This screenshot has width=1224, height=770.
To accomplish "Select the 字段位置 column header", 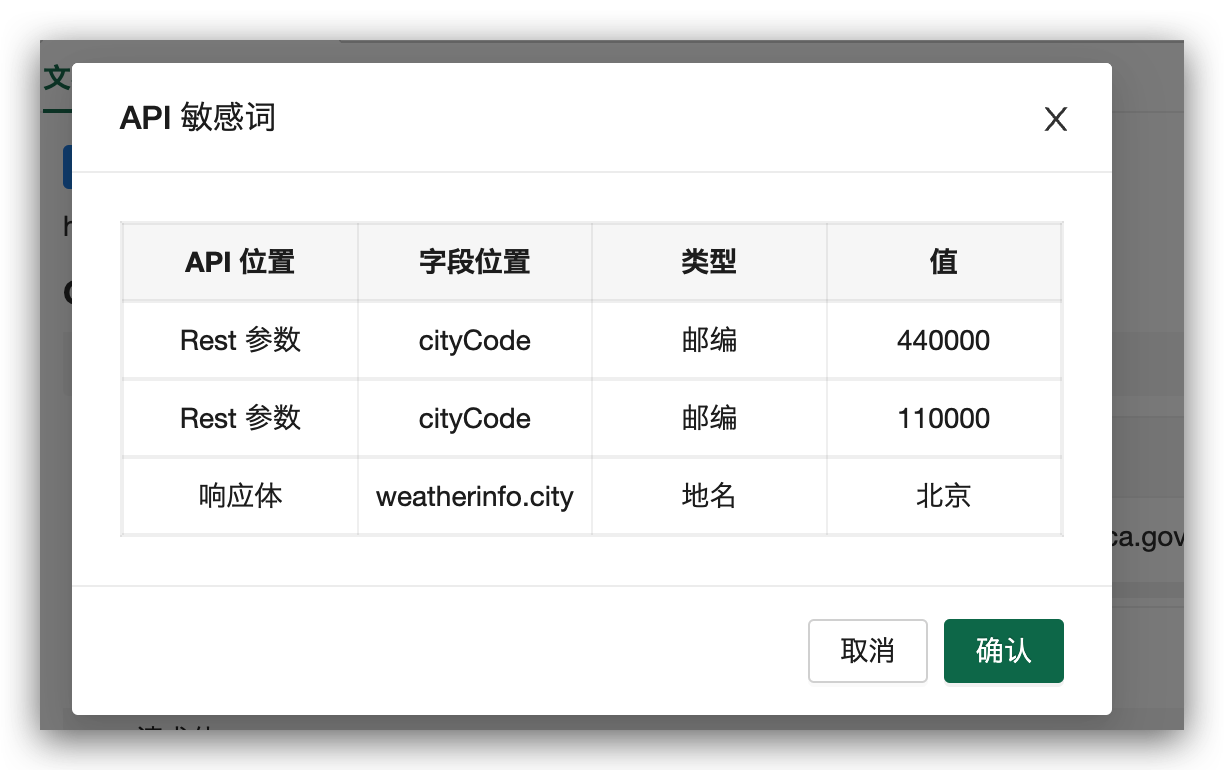I will click(x=474, y=261).
